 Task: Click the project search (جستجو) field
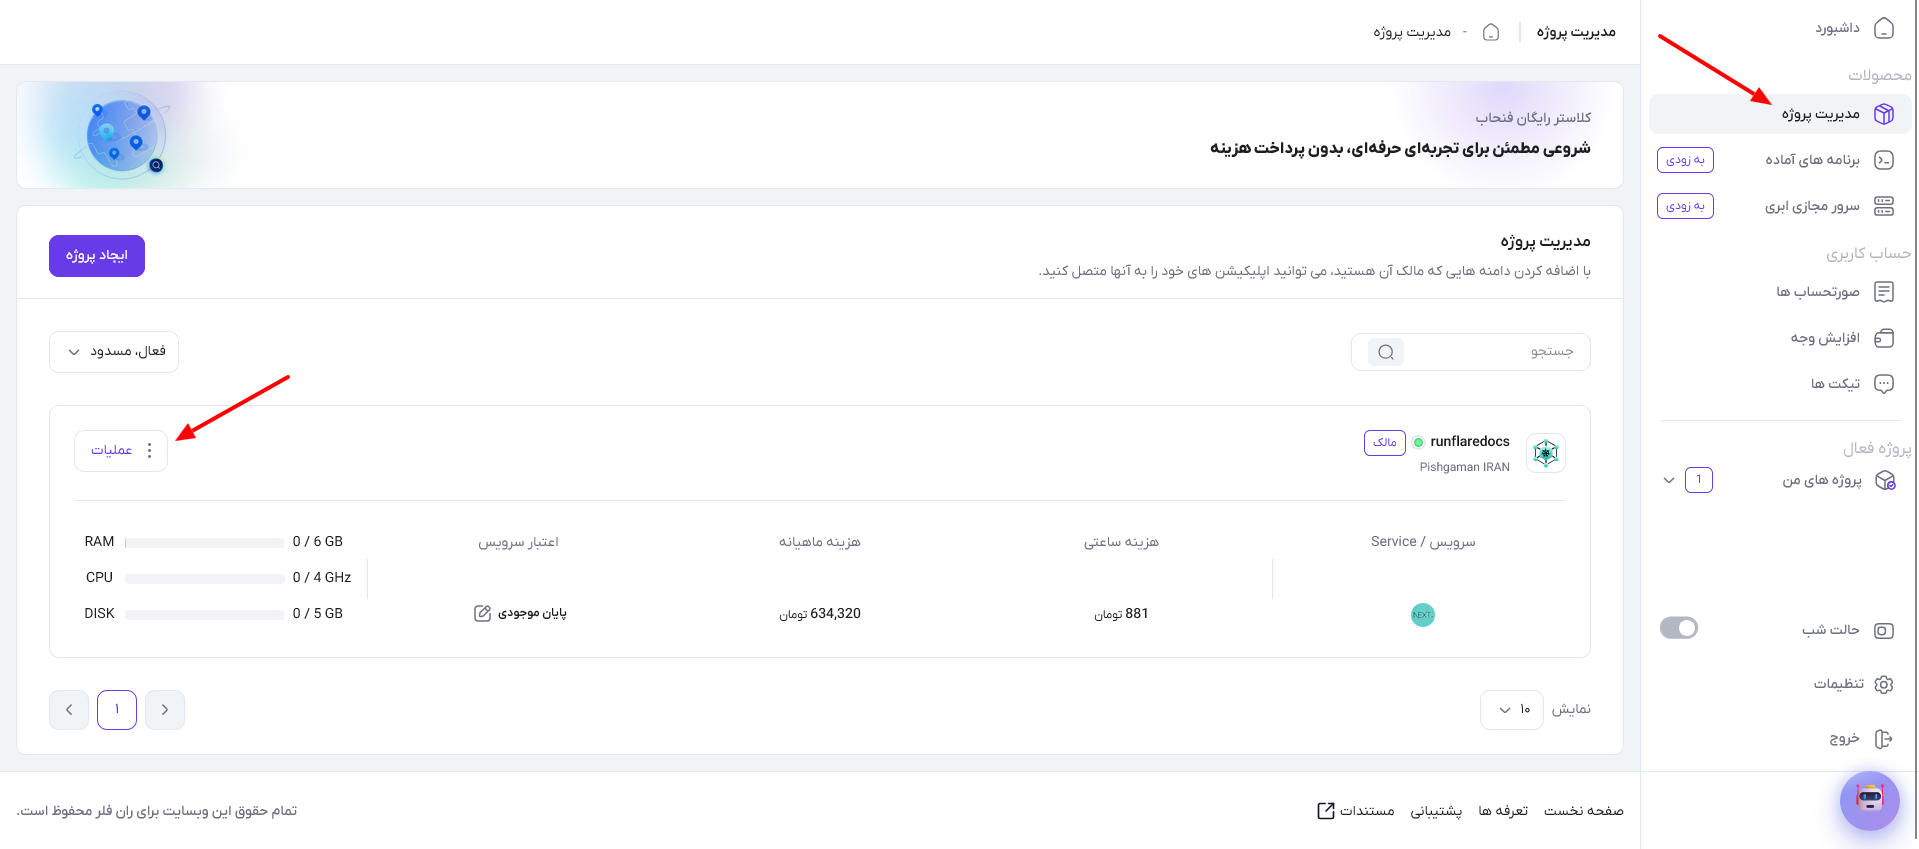[1470, 352]
